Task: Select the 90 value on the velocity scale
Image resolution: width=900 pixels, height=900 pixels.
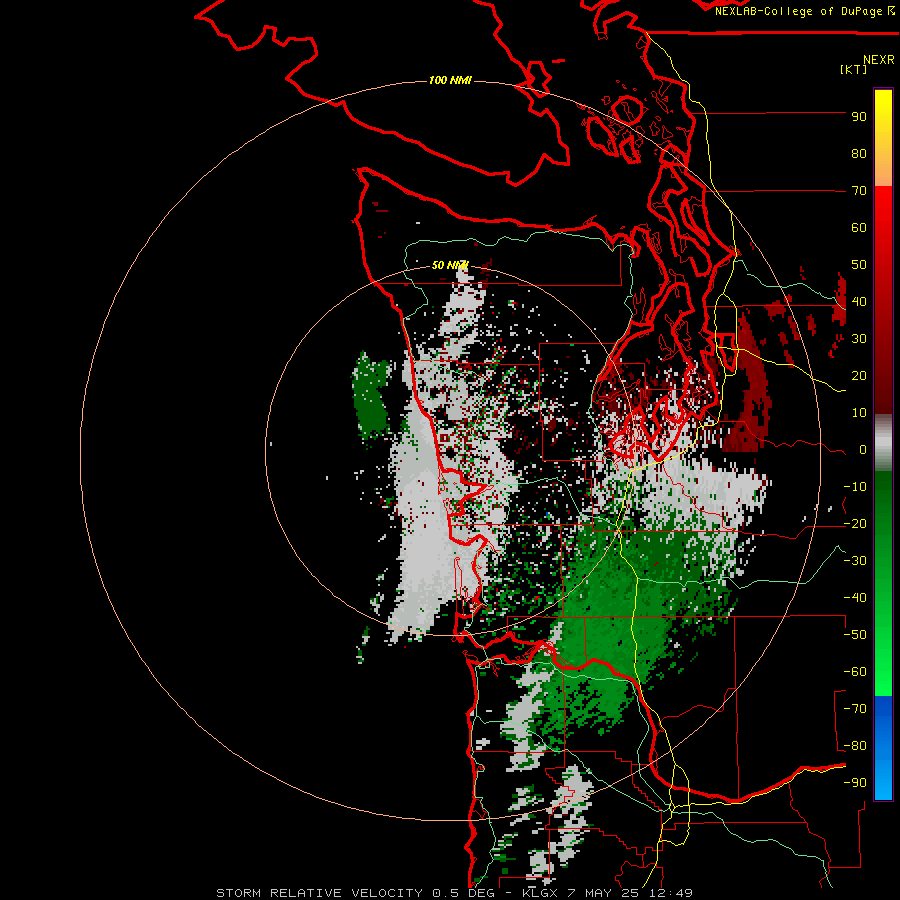Action: (x=859, y=117)
